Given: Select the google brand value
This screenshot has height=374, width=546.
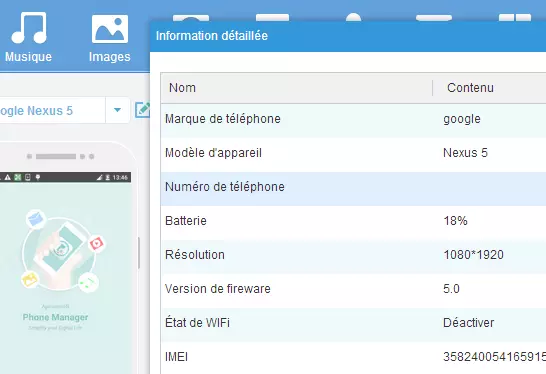Looking at the screenshot, I should click(x=462, y=119).
